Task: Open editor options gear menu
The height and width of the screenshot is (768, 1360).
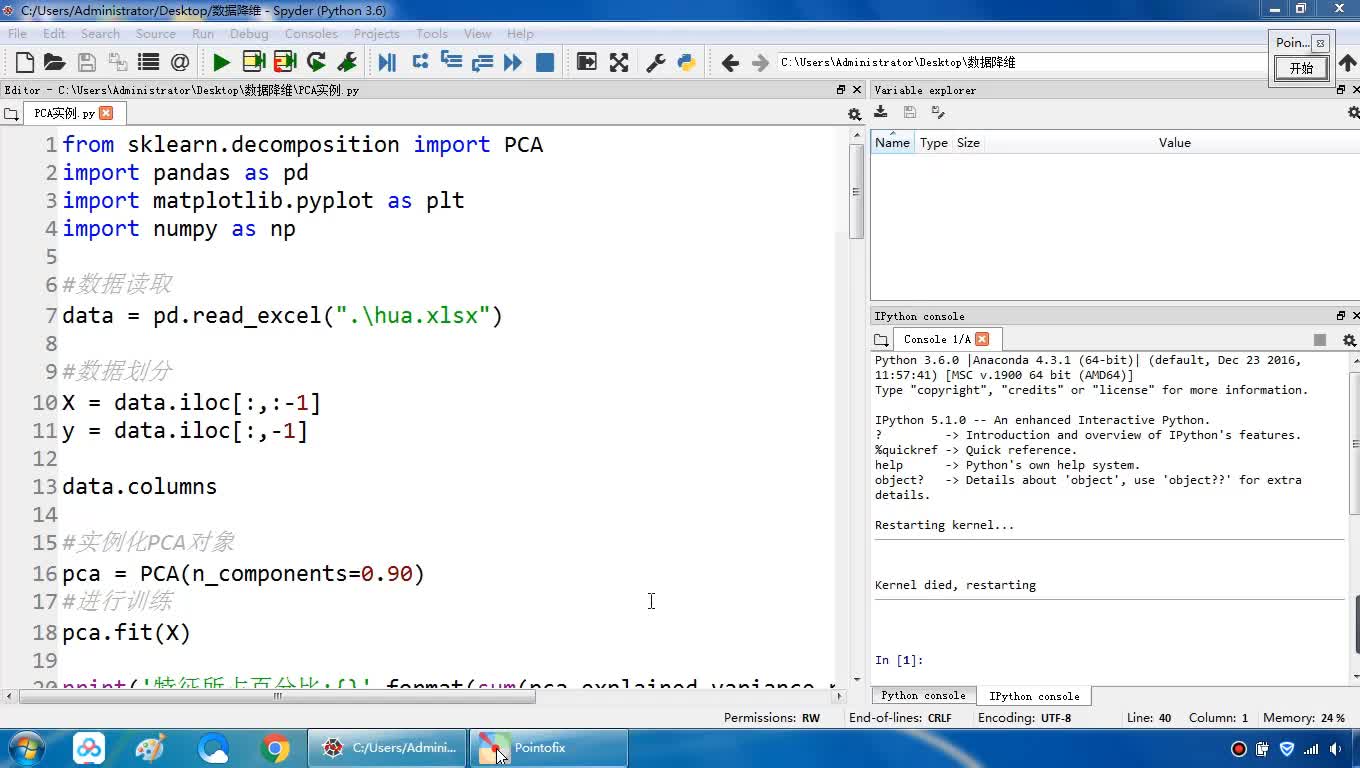Action: [x=854, y=114]
